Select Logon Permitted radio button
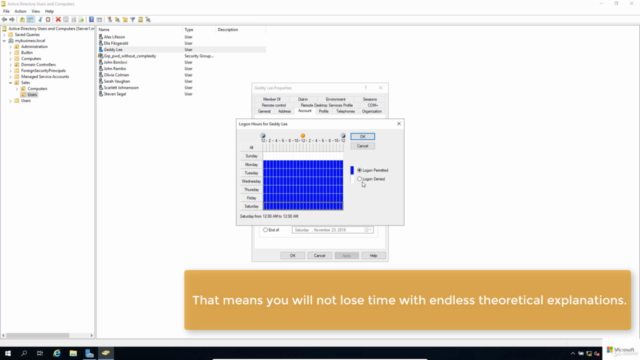Screen dimensions: 640x360 (x=360, y=170)
